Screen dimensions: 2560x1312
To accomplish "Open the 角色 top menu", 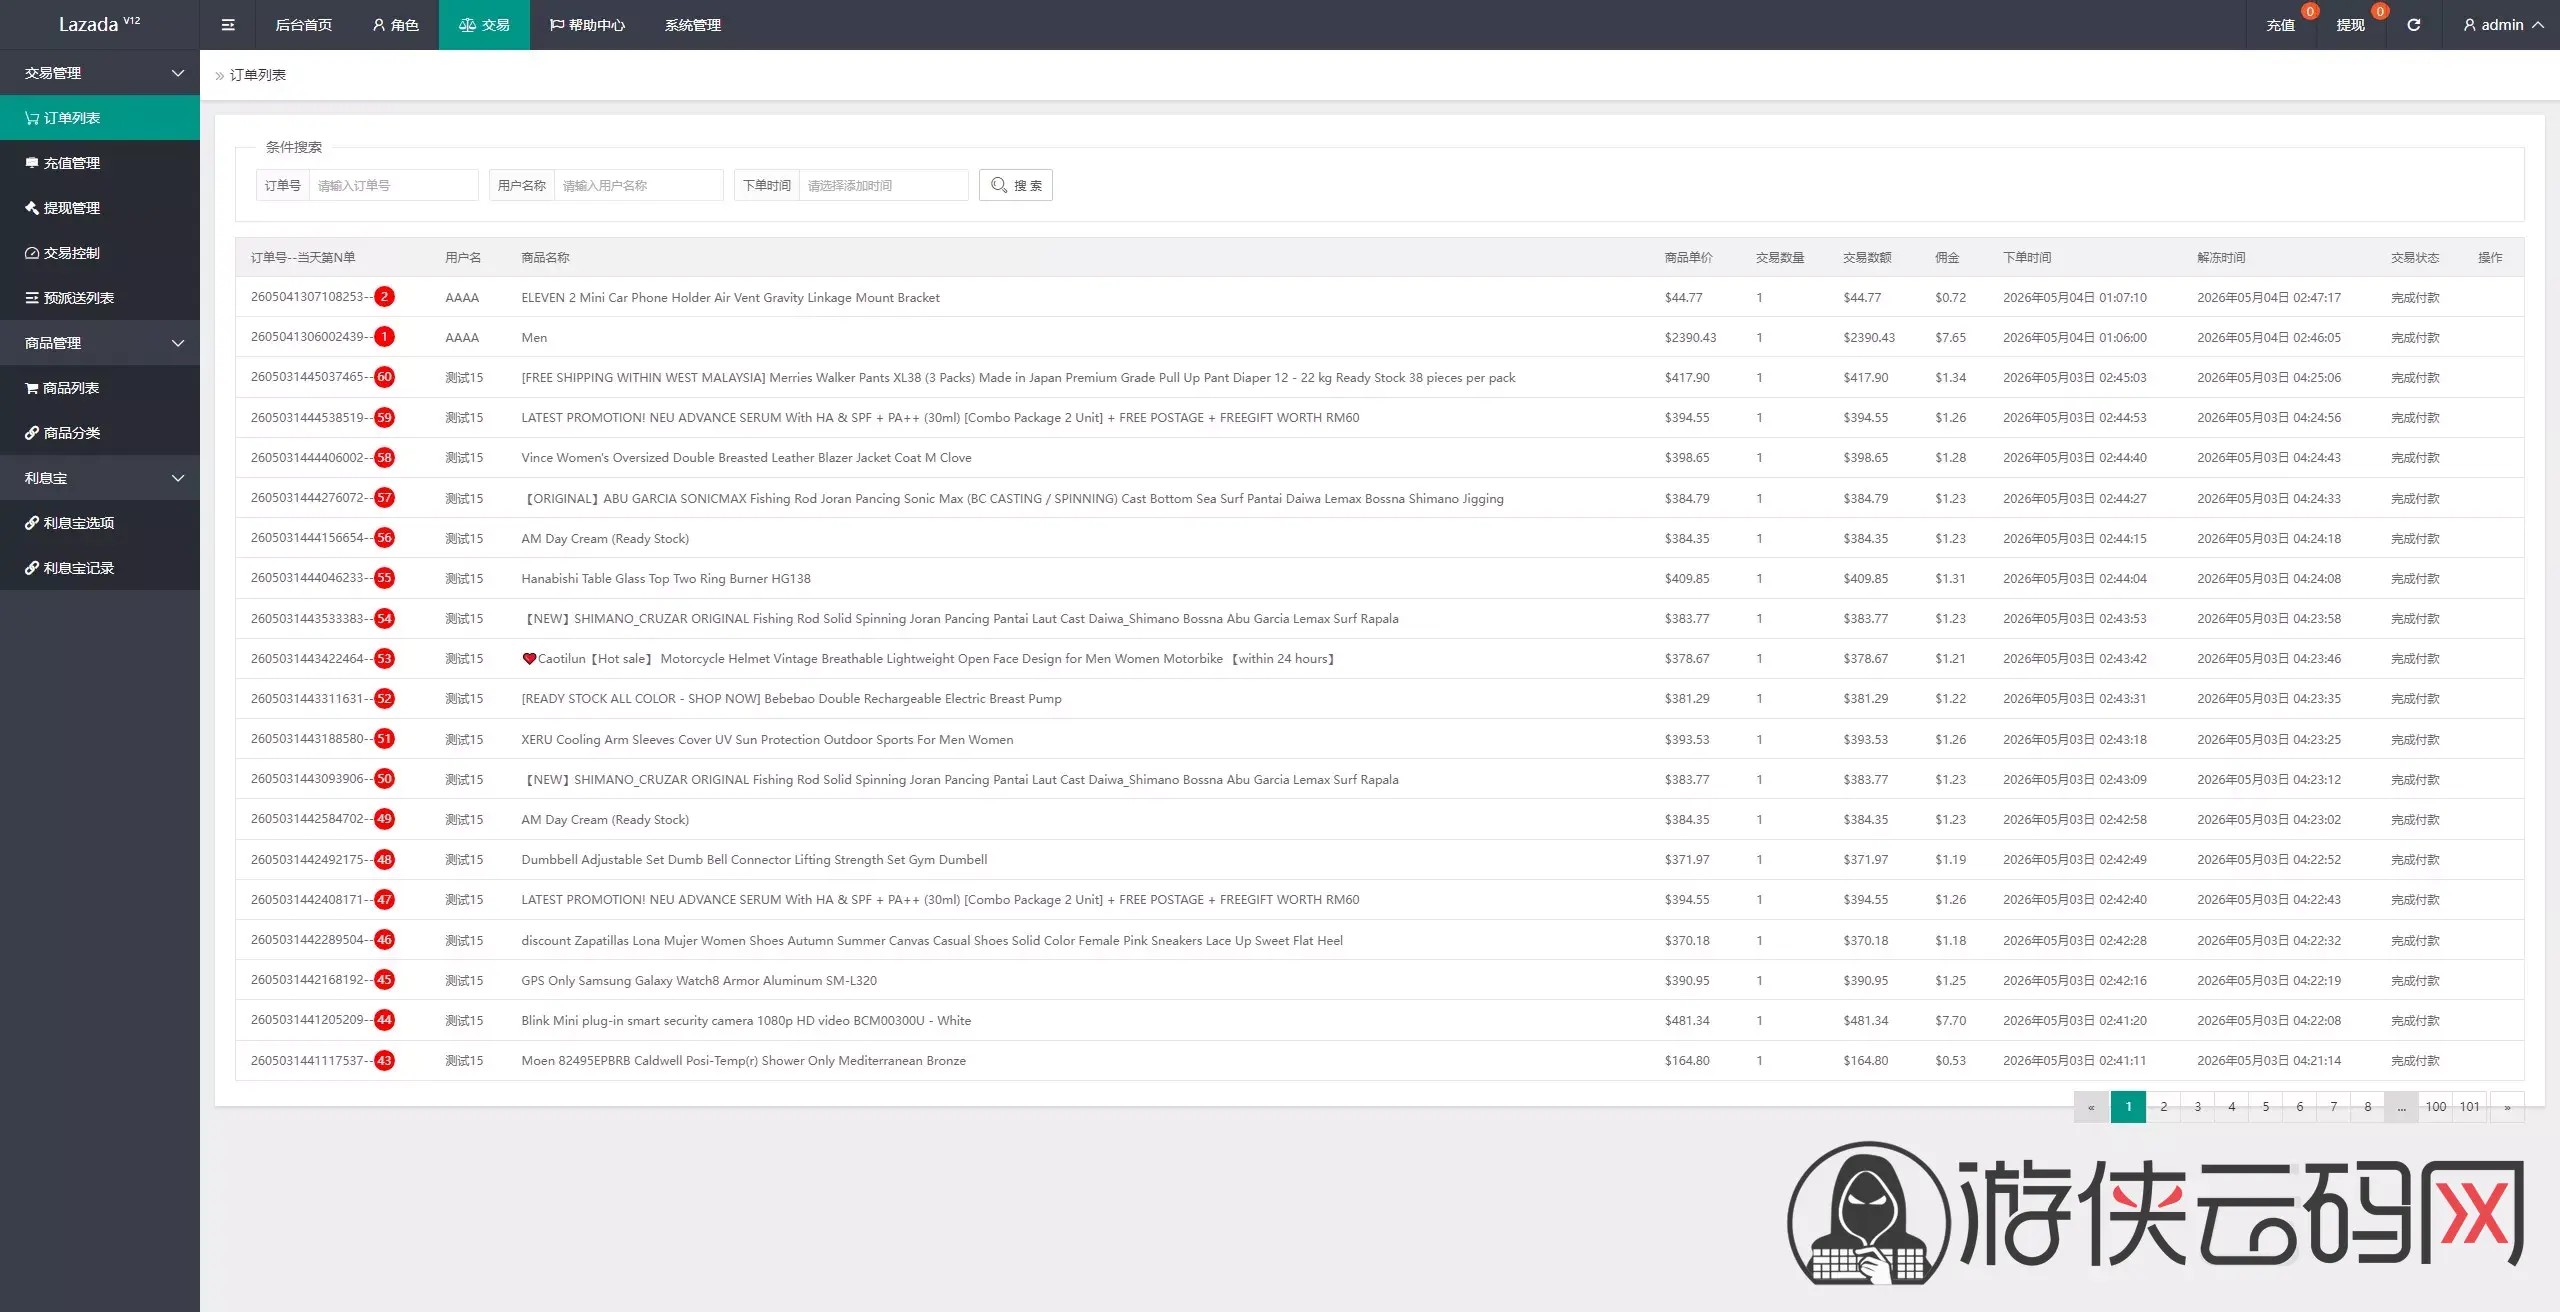I will click(395, 25).
